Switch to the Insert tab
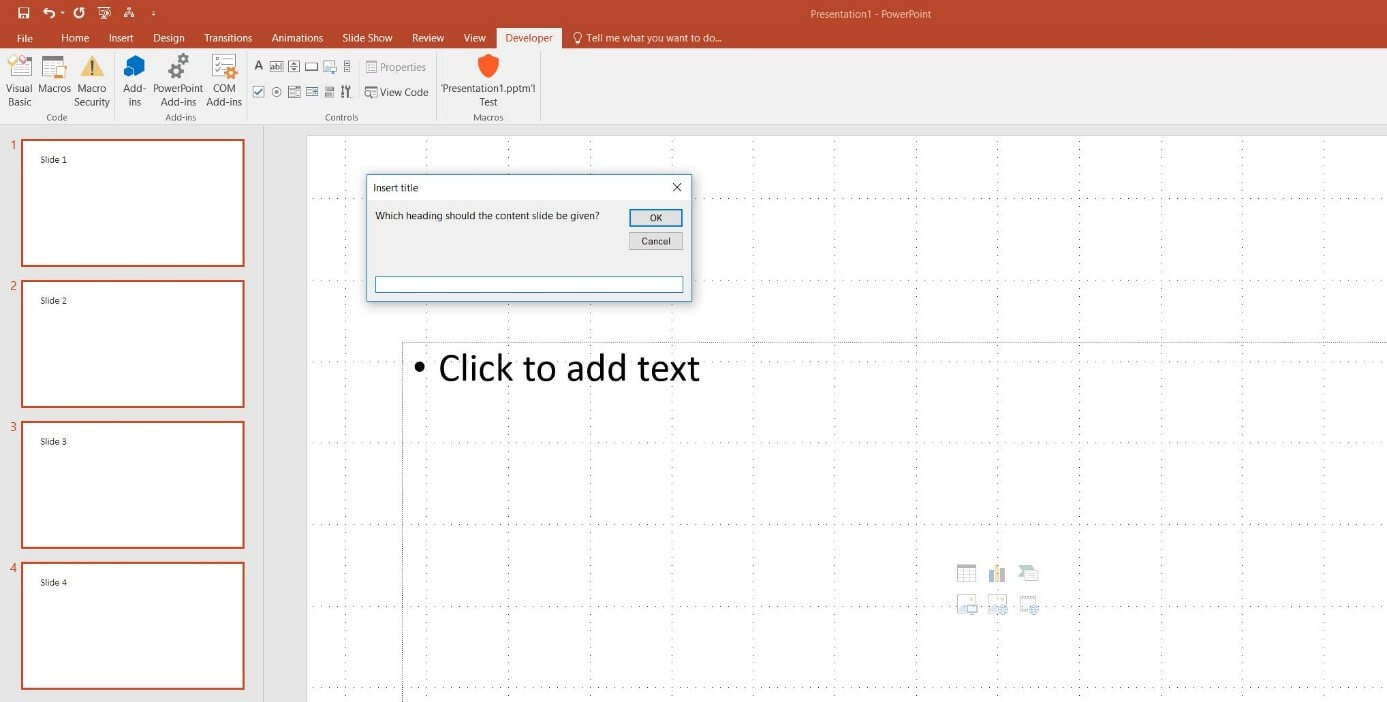The image size is (1387, 702). 121,38
